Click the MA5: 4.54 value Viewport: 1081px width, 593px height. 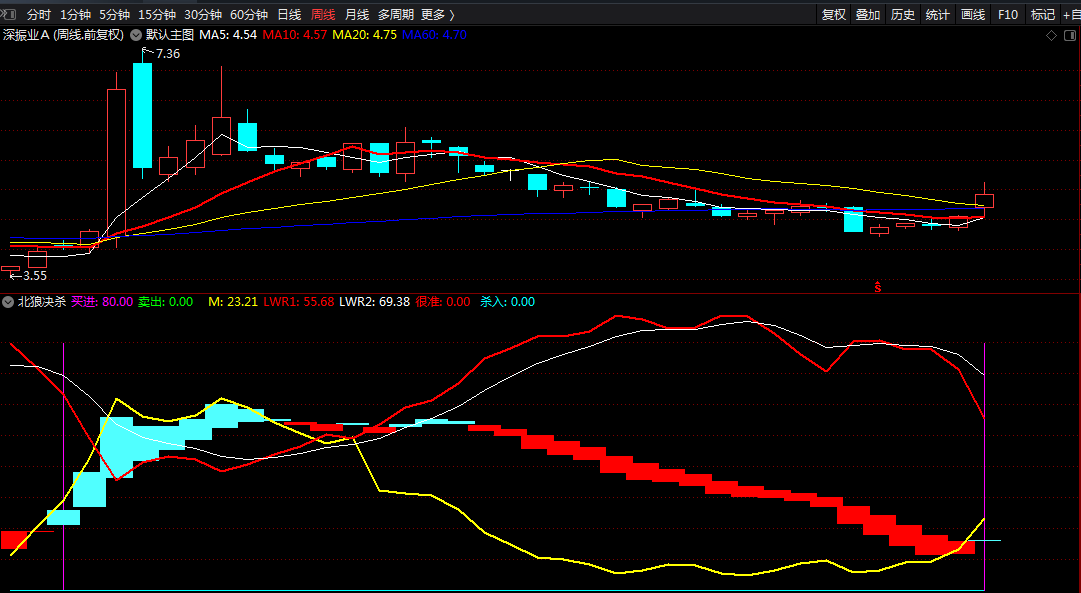(228, 35)
